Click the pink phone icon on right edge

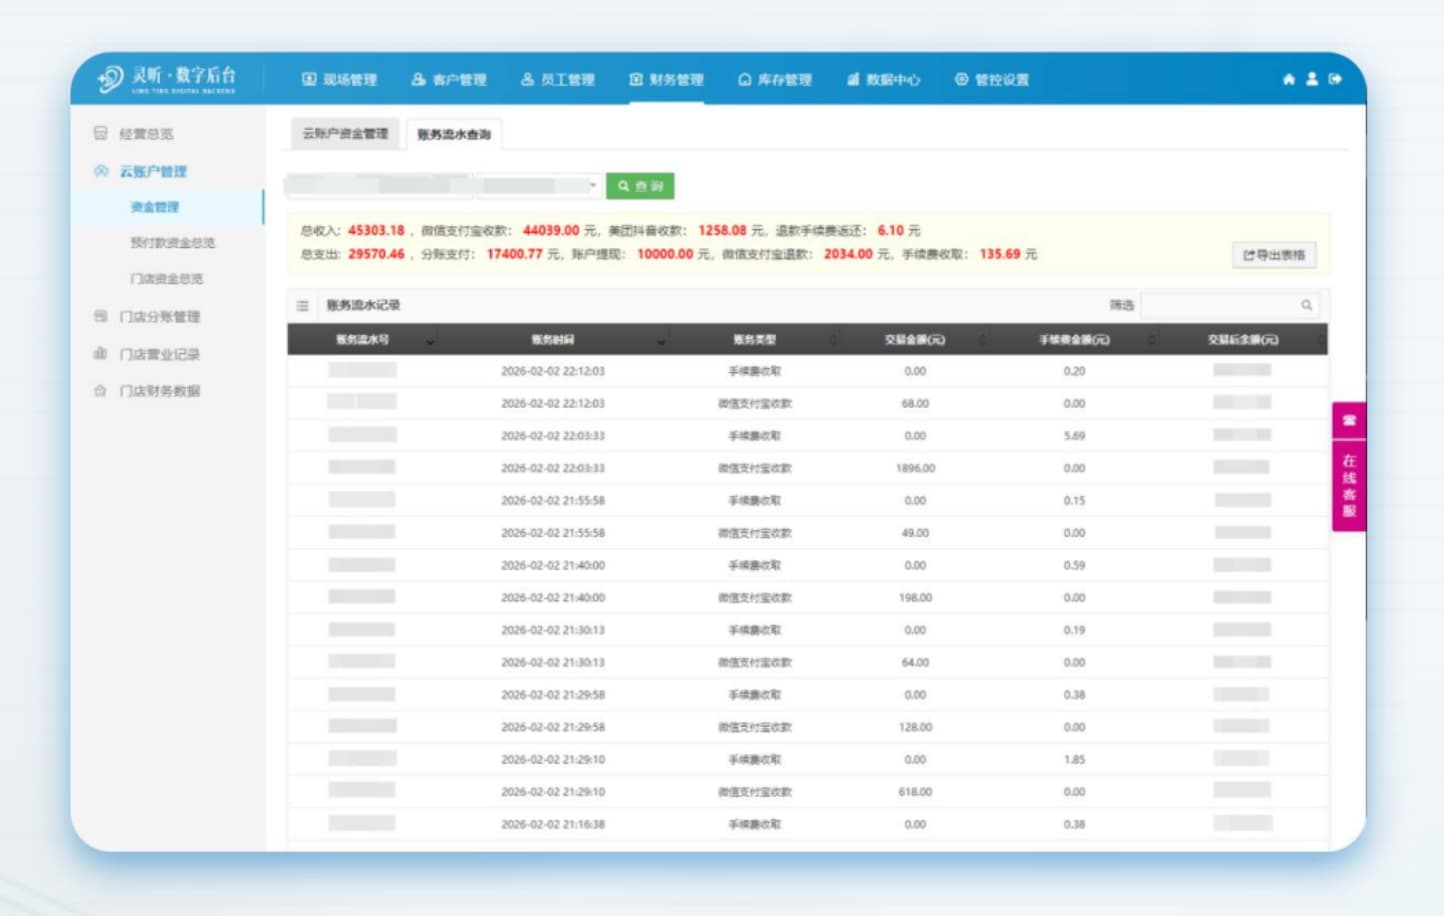pos(1349,420)
